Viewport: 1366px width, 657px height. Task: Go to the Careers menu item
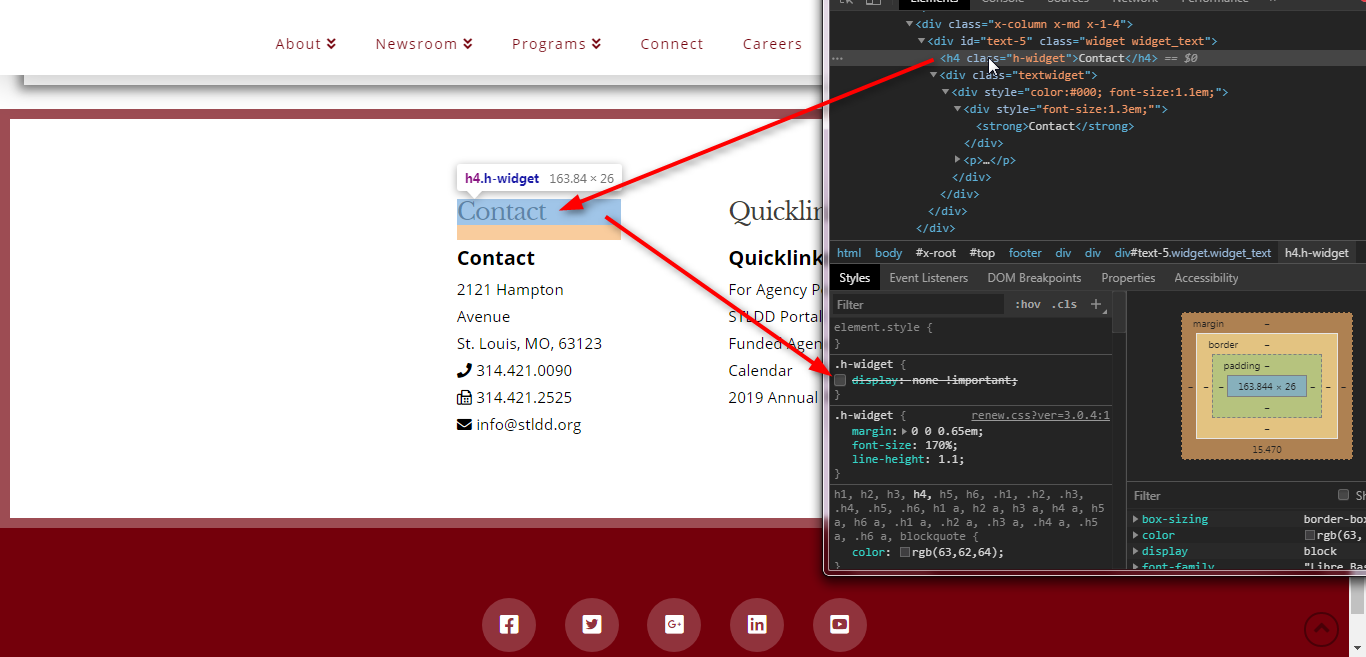(772, 44)
